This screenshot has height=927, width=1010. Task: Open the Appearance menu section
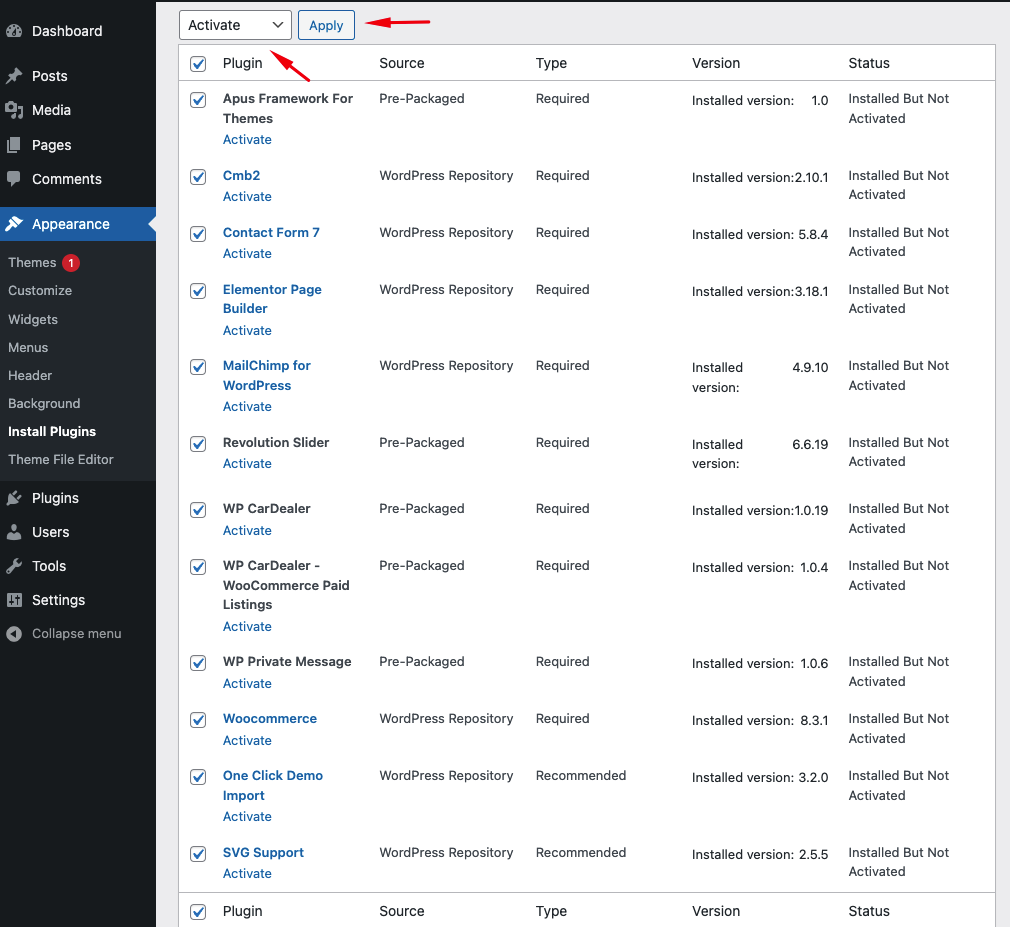click(x=70, y=224)
